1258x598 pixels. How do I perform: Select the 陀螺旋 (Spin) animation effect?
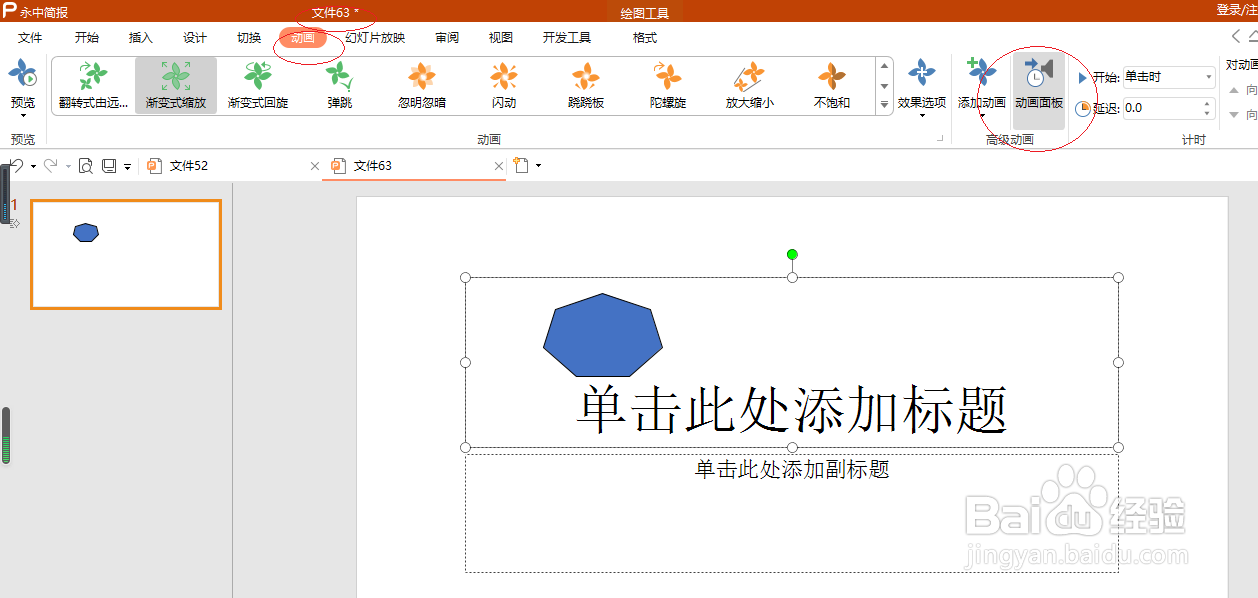click(x=667, y=85)
